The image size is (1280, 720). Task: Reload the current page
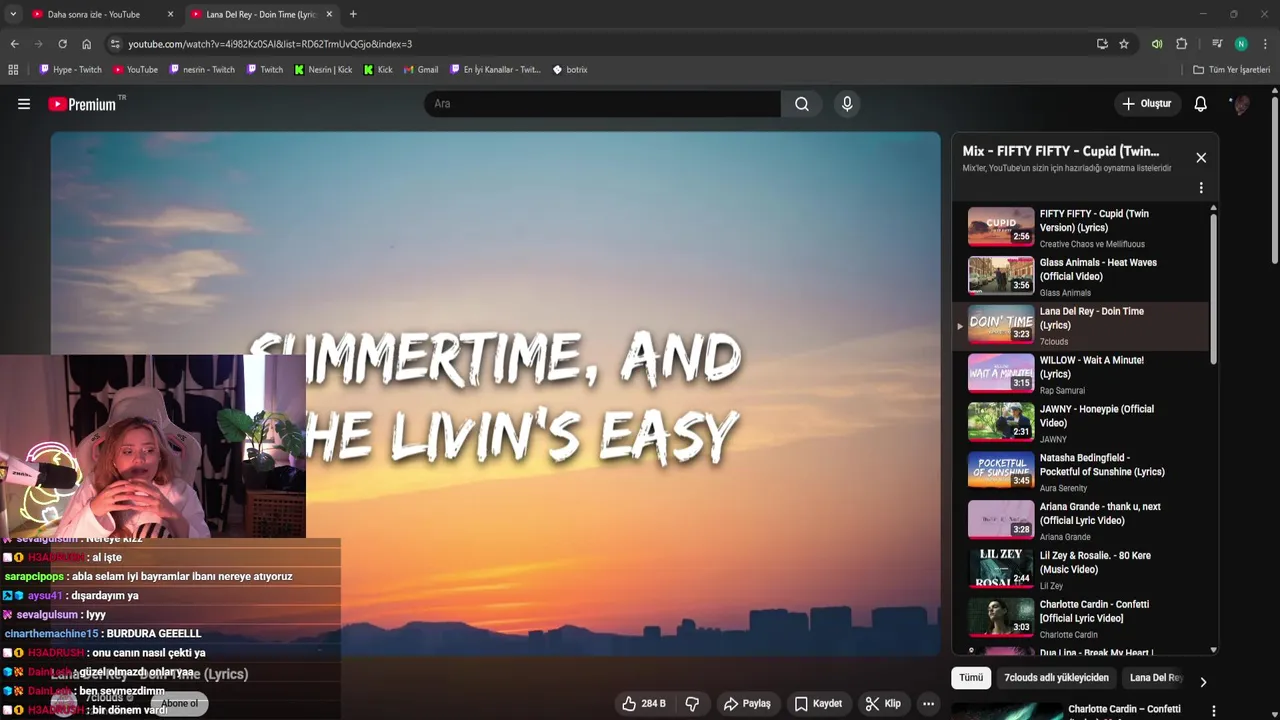click(x=62, y=44)
